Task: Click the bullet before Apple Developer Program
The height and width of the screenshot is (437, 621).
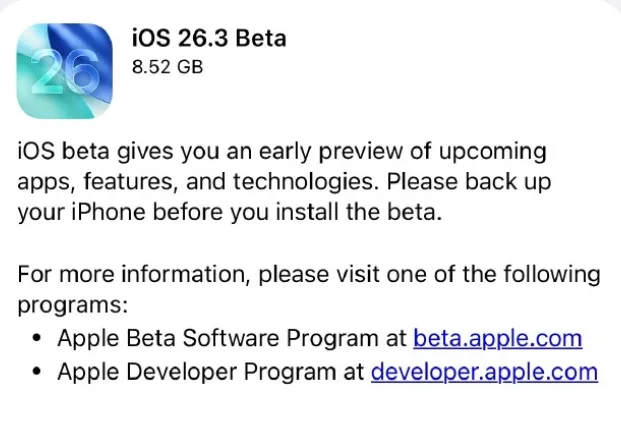Action: [36, 373]
